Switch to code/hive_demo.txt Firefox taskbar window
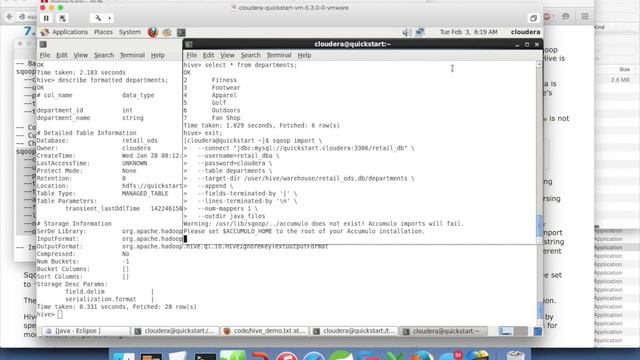This screenshot has height=360, width=640. (x=264, y=331)
